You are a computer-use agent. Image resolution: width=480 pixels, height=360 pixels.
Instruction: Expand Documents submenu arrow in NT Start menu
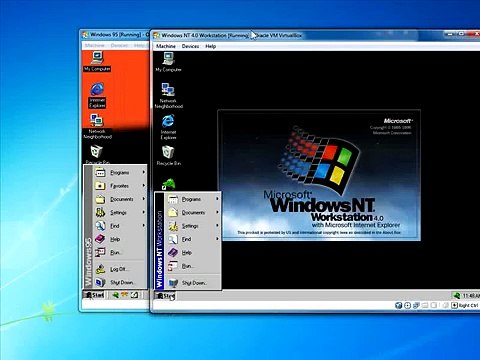tap(217, 212)
